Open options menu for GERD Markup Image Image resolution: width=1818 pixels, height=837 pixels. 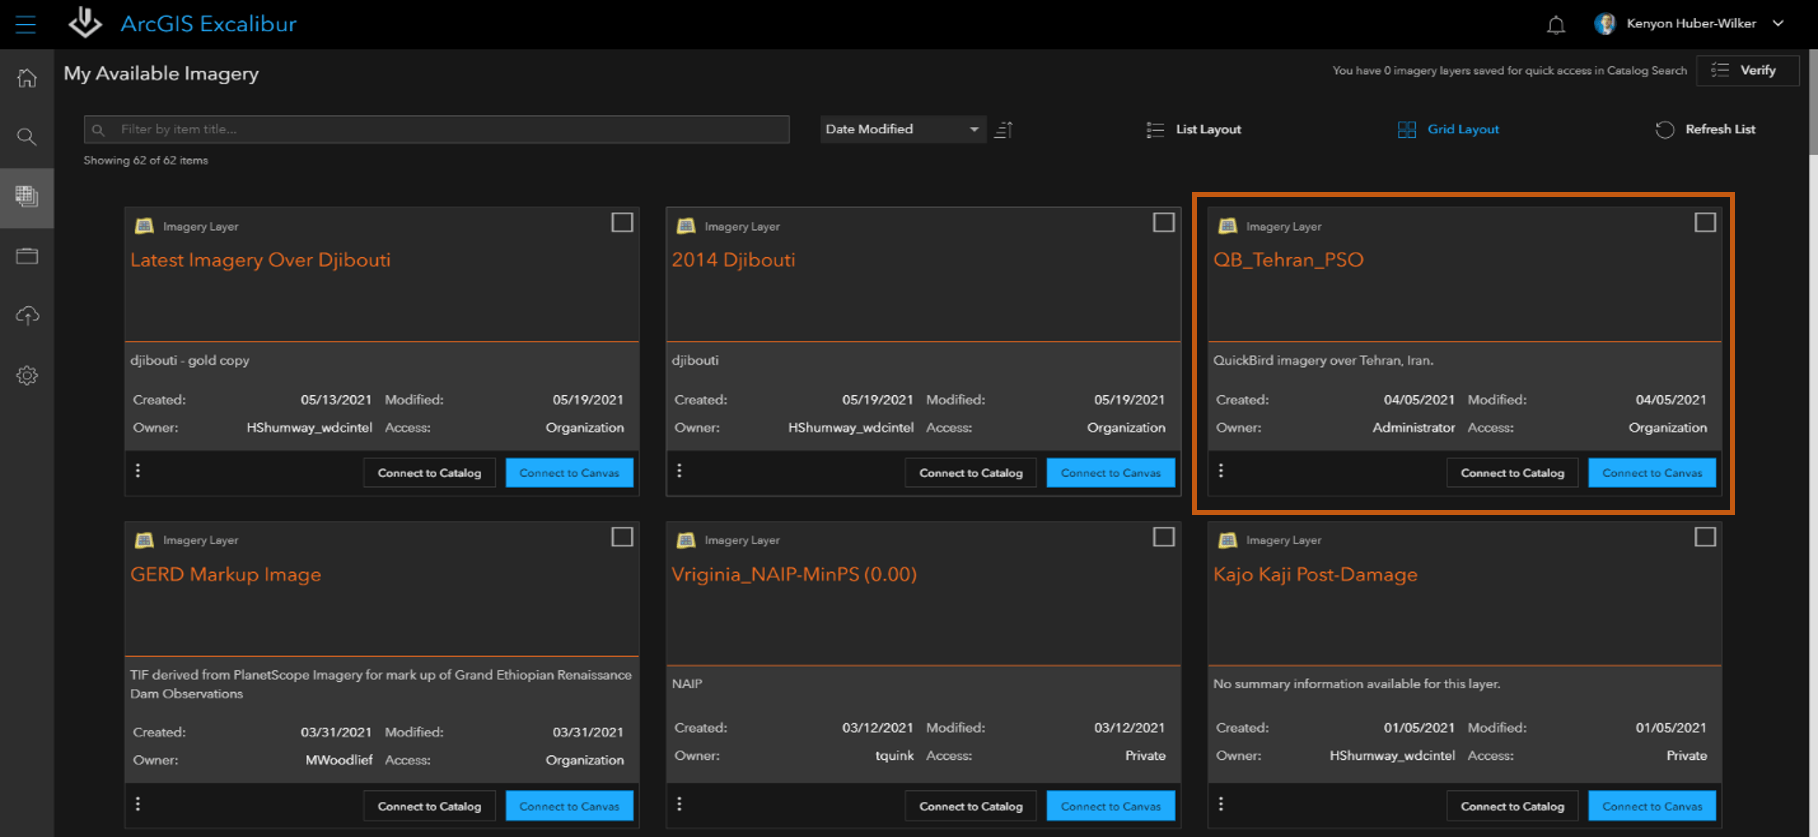pos(138,804)
